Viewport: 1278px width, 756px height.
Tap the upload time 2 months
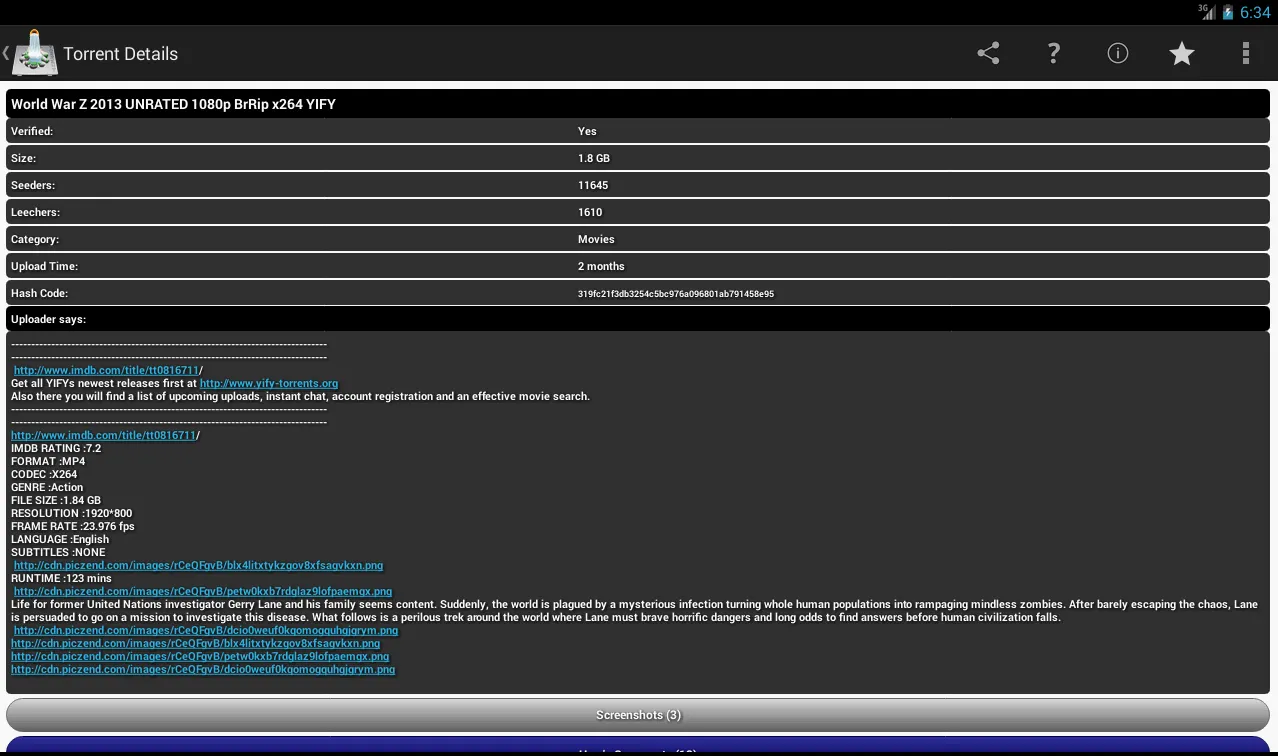point(601,266)
